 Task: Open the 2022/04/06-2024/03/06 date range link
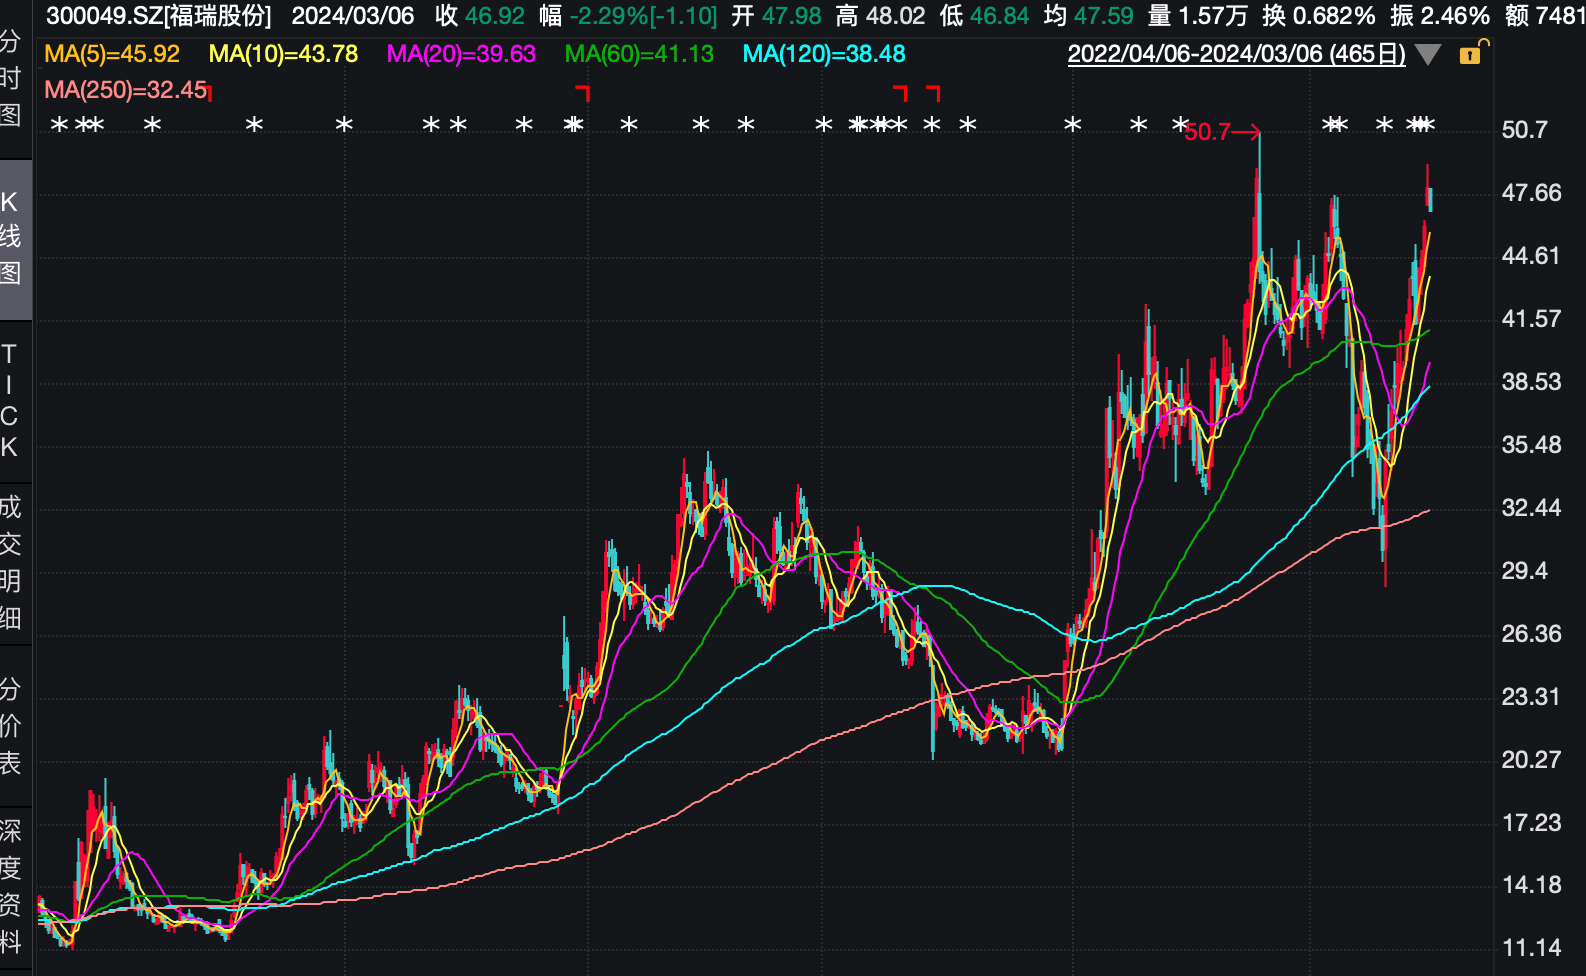(x=1236, y=54)
